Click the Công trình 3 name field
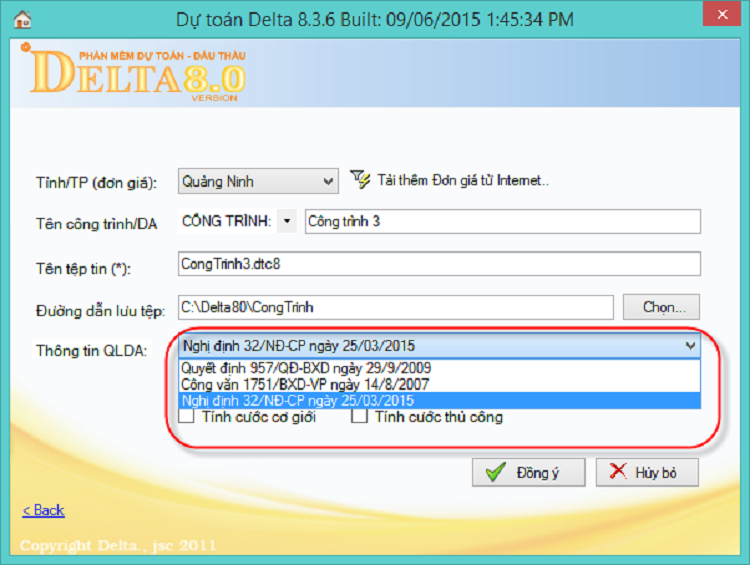750x565 pixels. tap(503, 222)
